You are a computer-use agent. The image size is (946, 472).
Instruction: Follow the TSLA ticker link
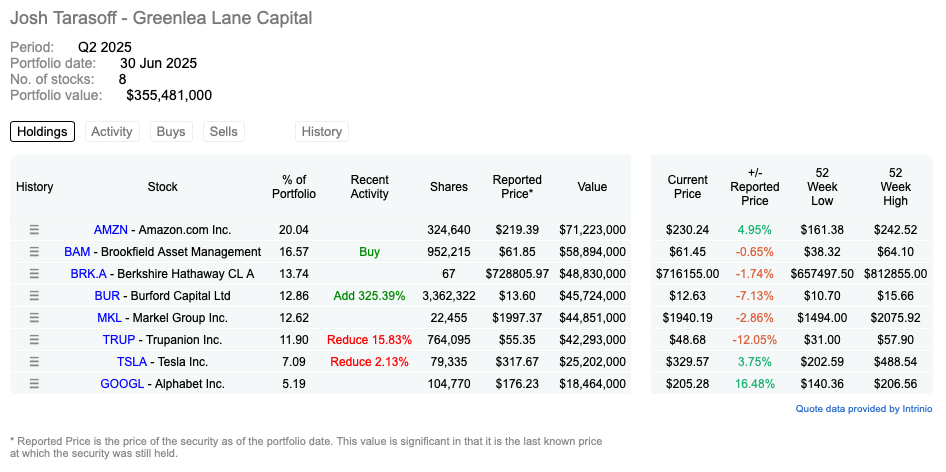coord(132,362)
